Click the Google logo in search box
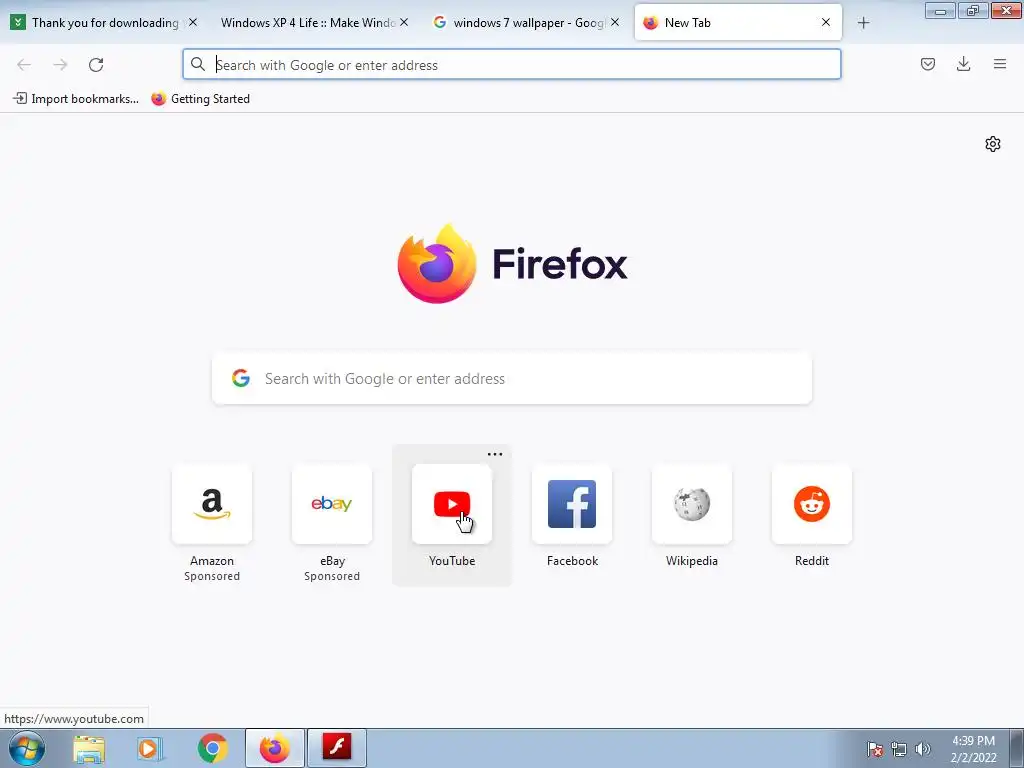The width and height of the screenshot is (1024, 768). pos(241,378)
